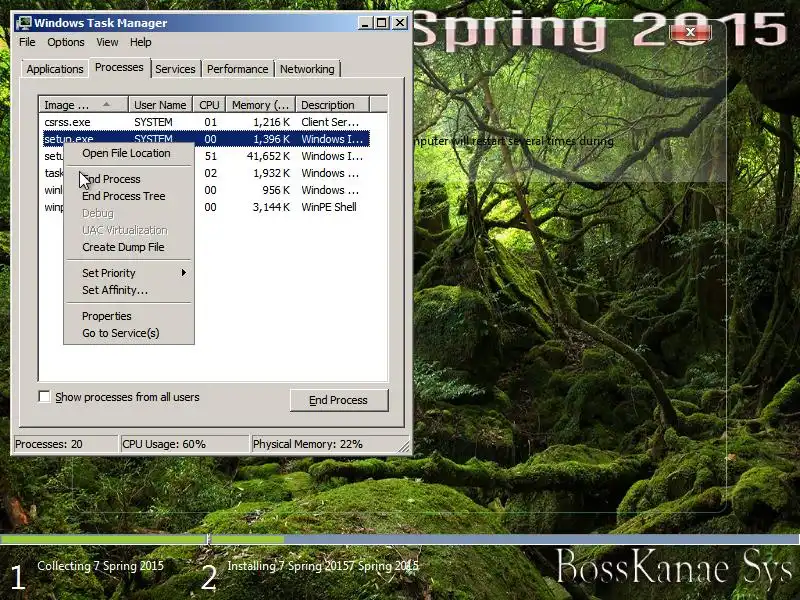
Task: Select the highlighted setup.exe SYSTEM row
Action: tap(206, 139)
